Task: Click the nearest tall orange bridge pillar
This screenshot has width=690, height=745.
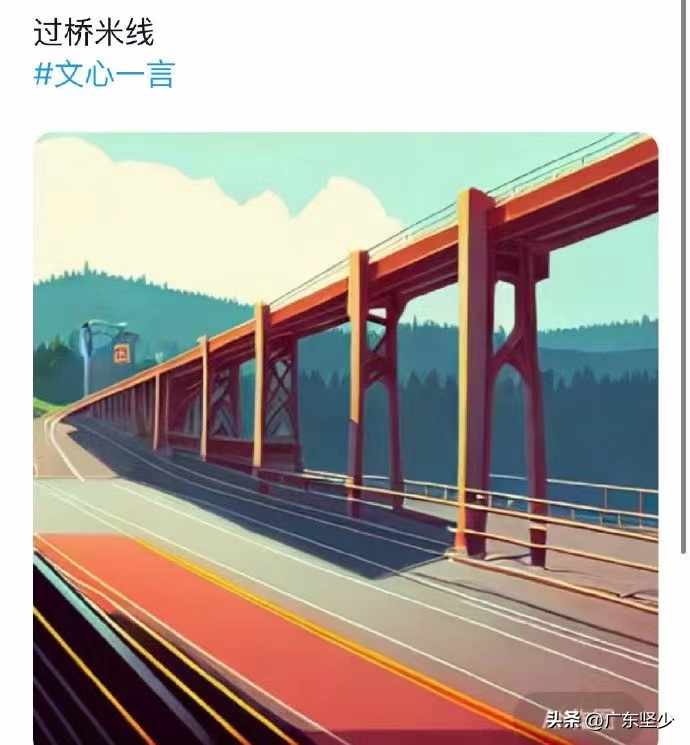Action: pos(473,371)
